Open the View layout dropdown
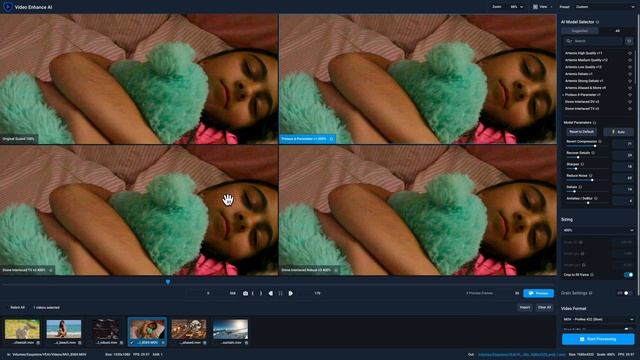 (543, 7)
